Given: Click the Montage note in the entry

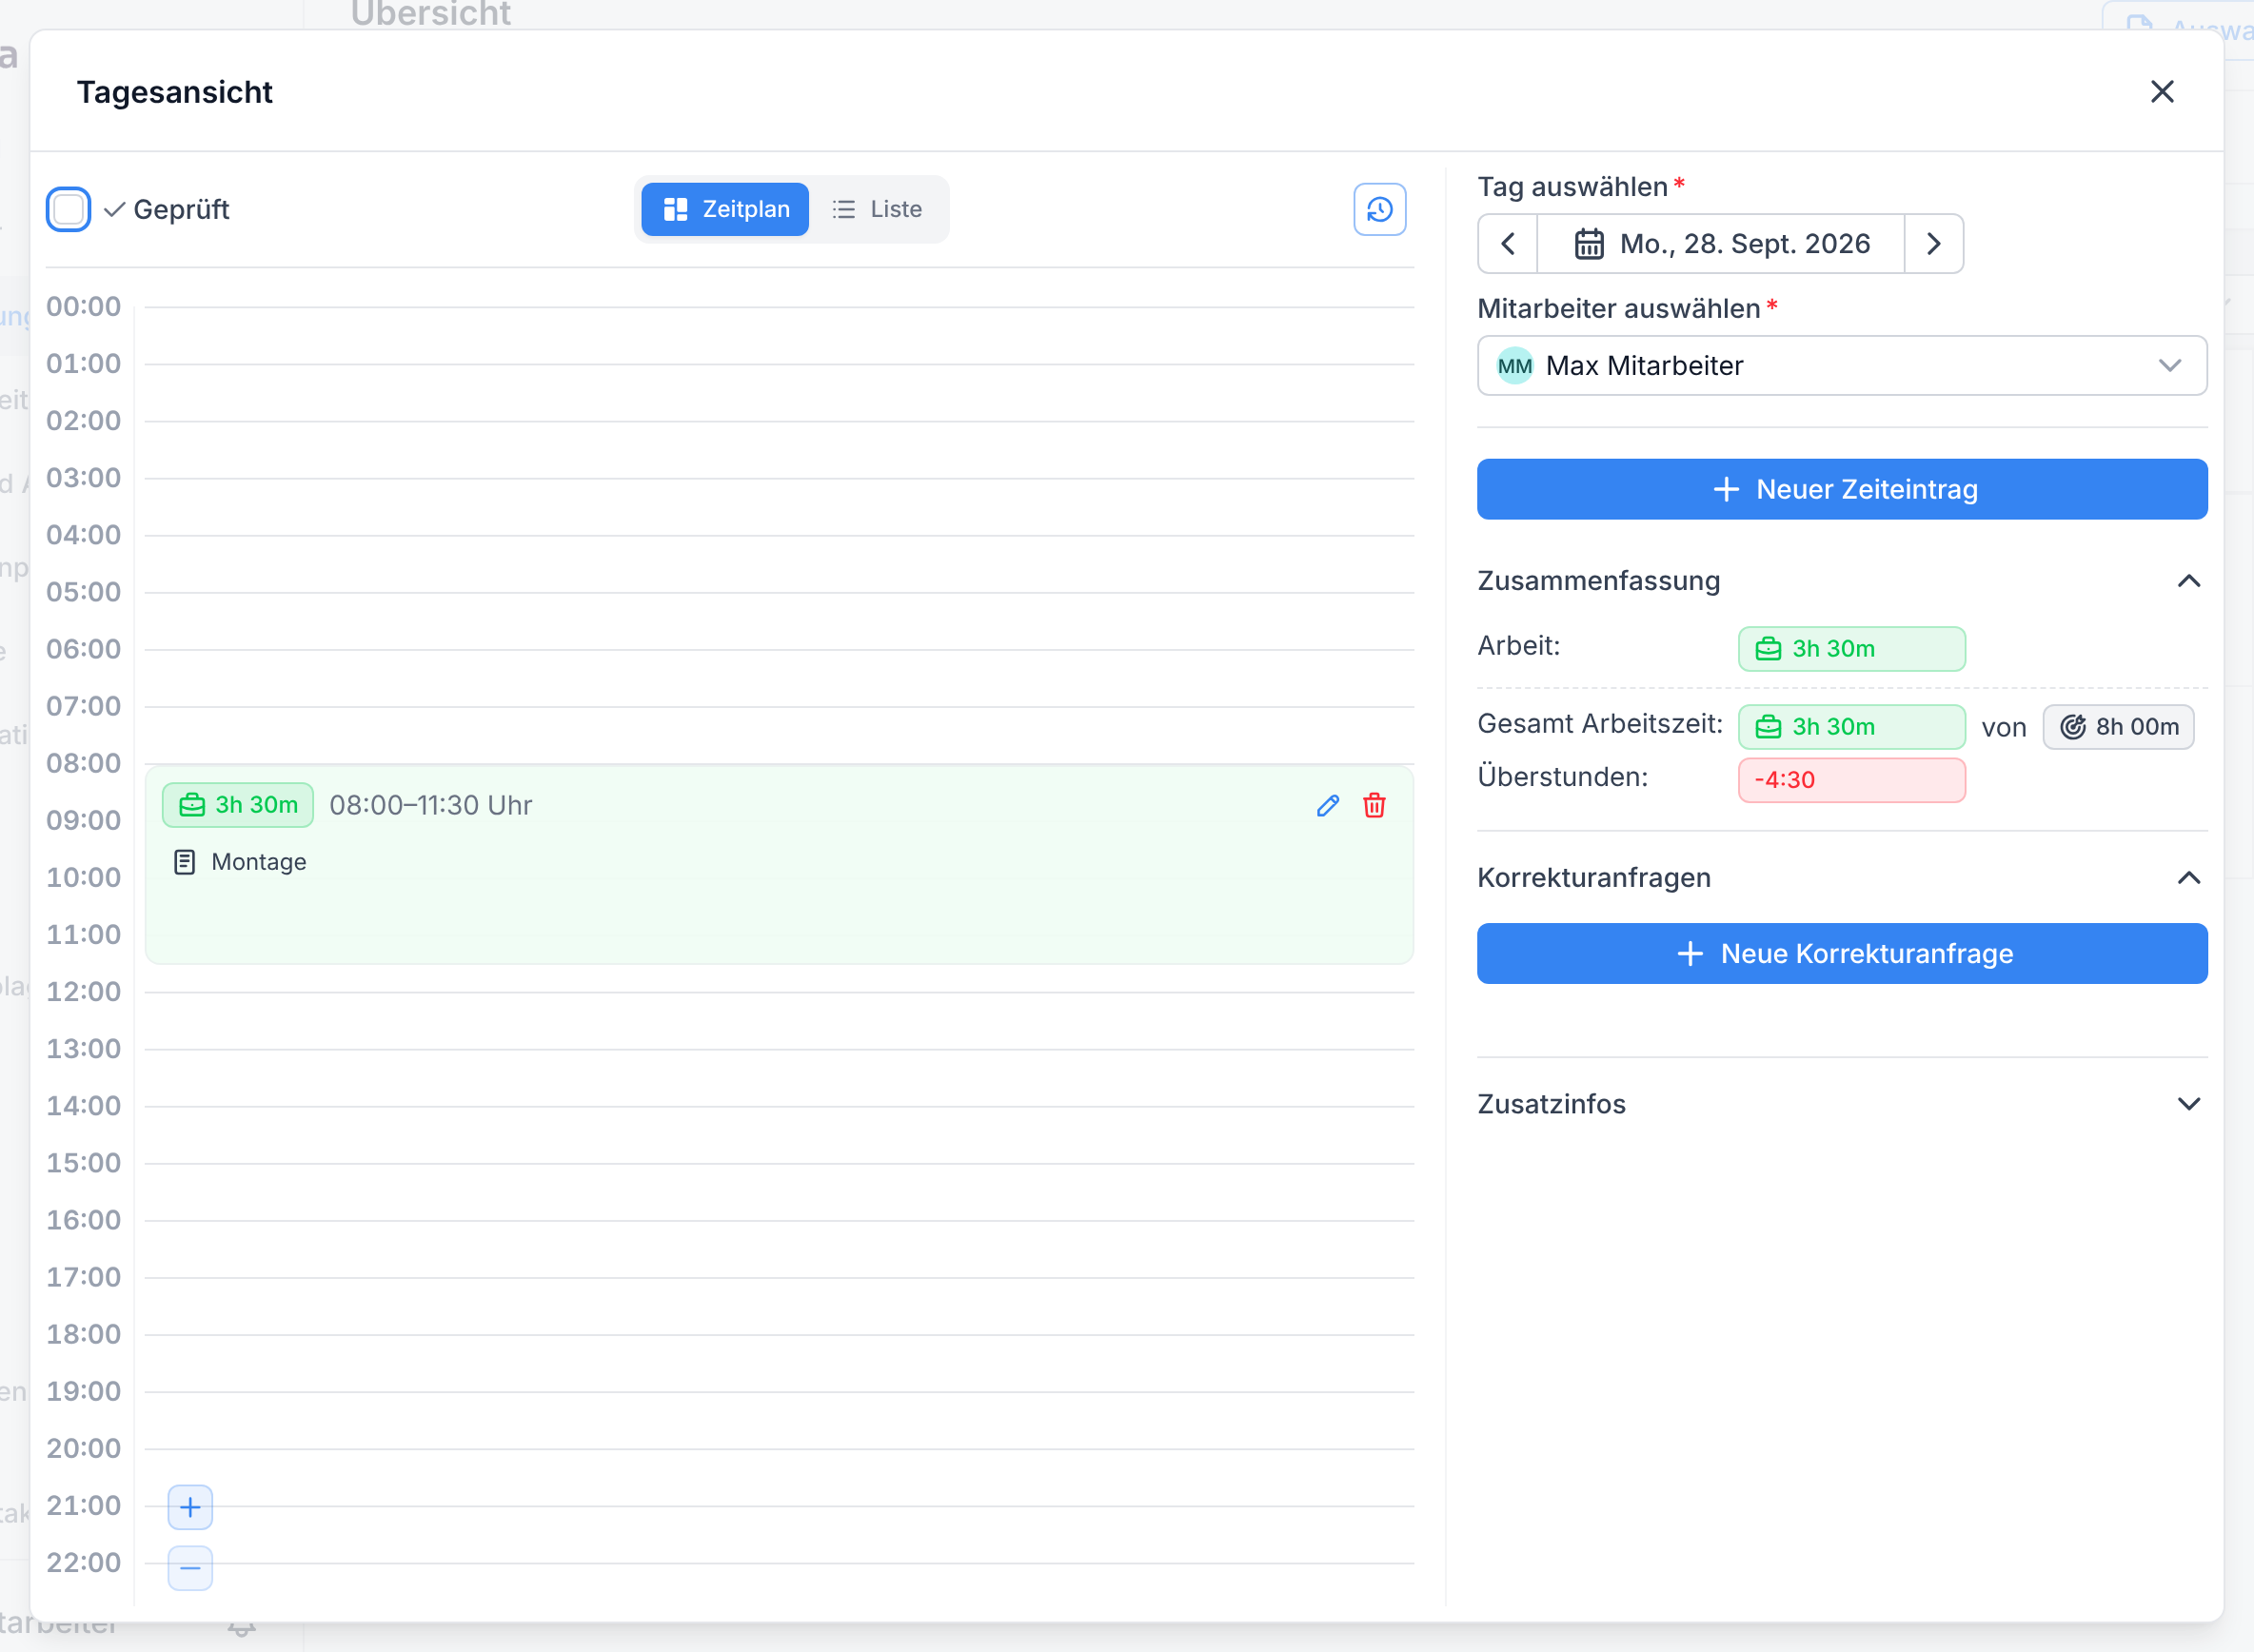Looking at the screenshot, I should click(240, 862).
